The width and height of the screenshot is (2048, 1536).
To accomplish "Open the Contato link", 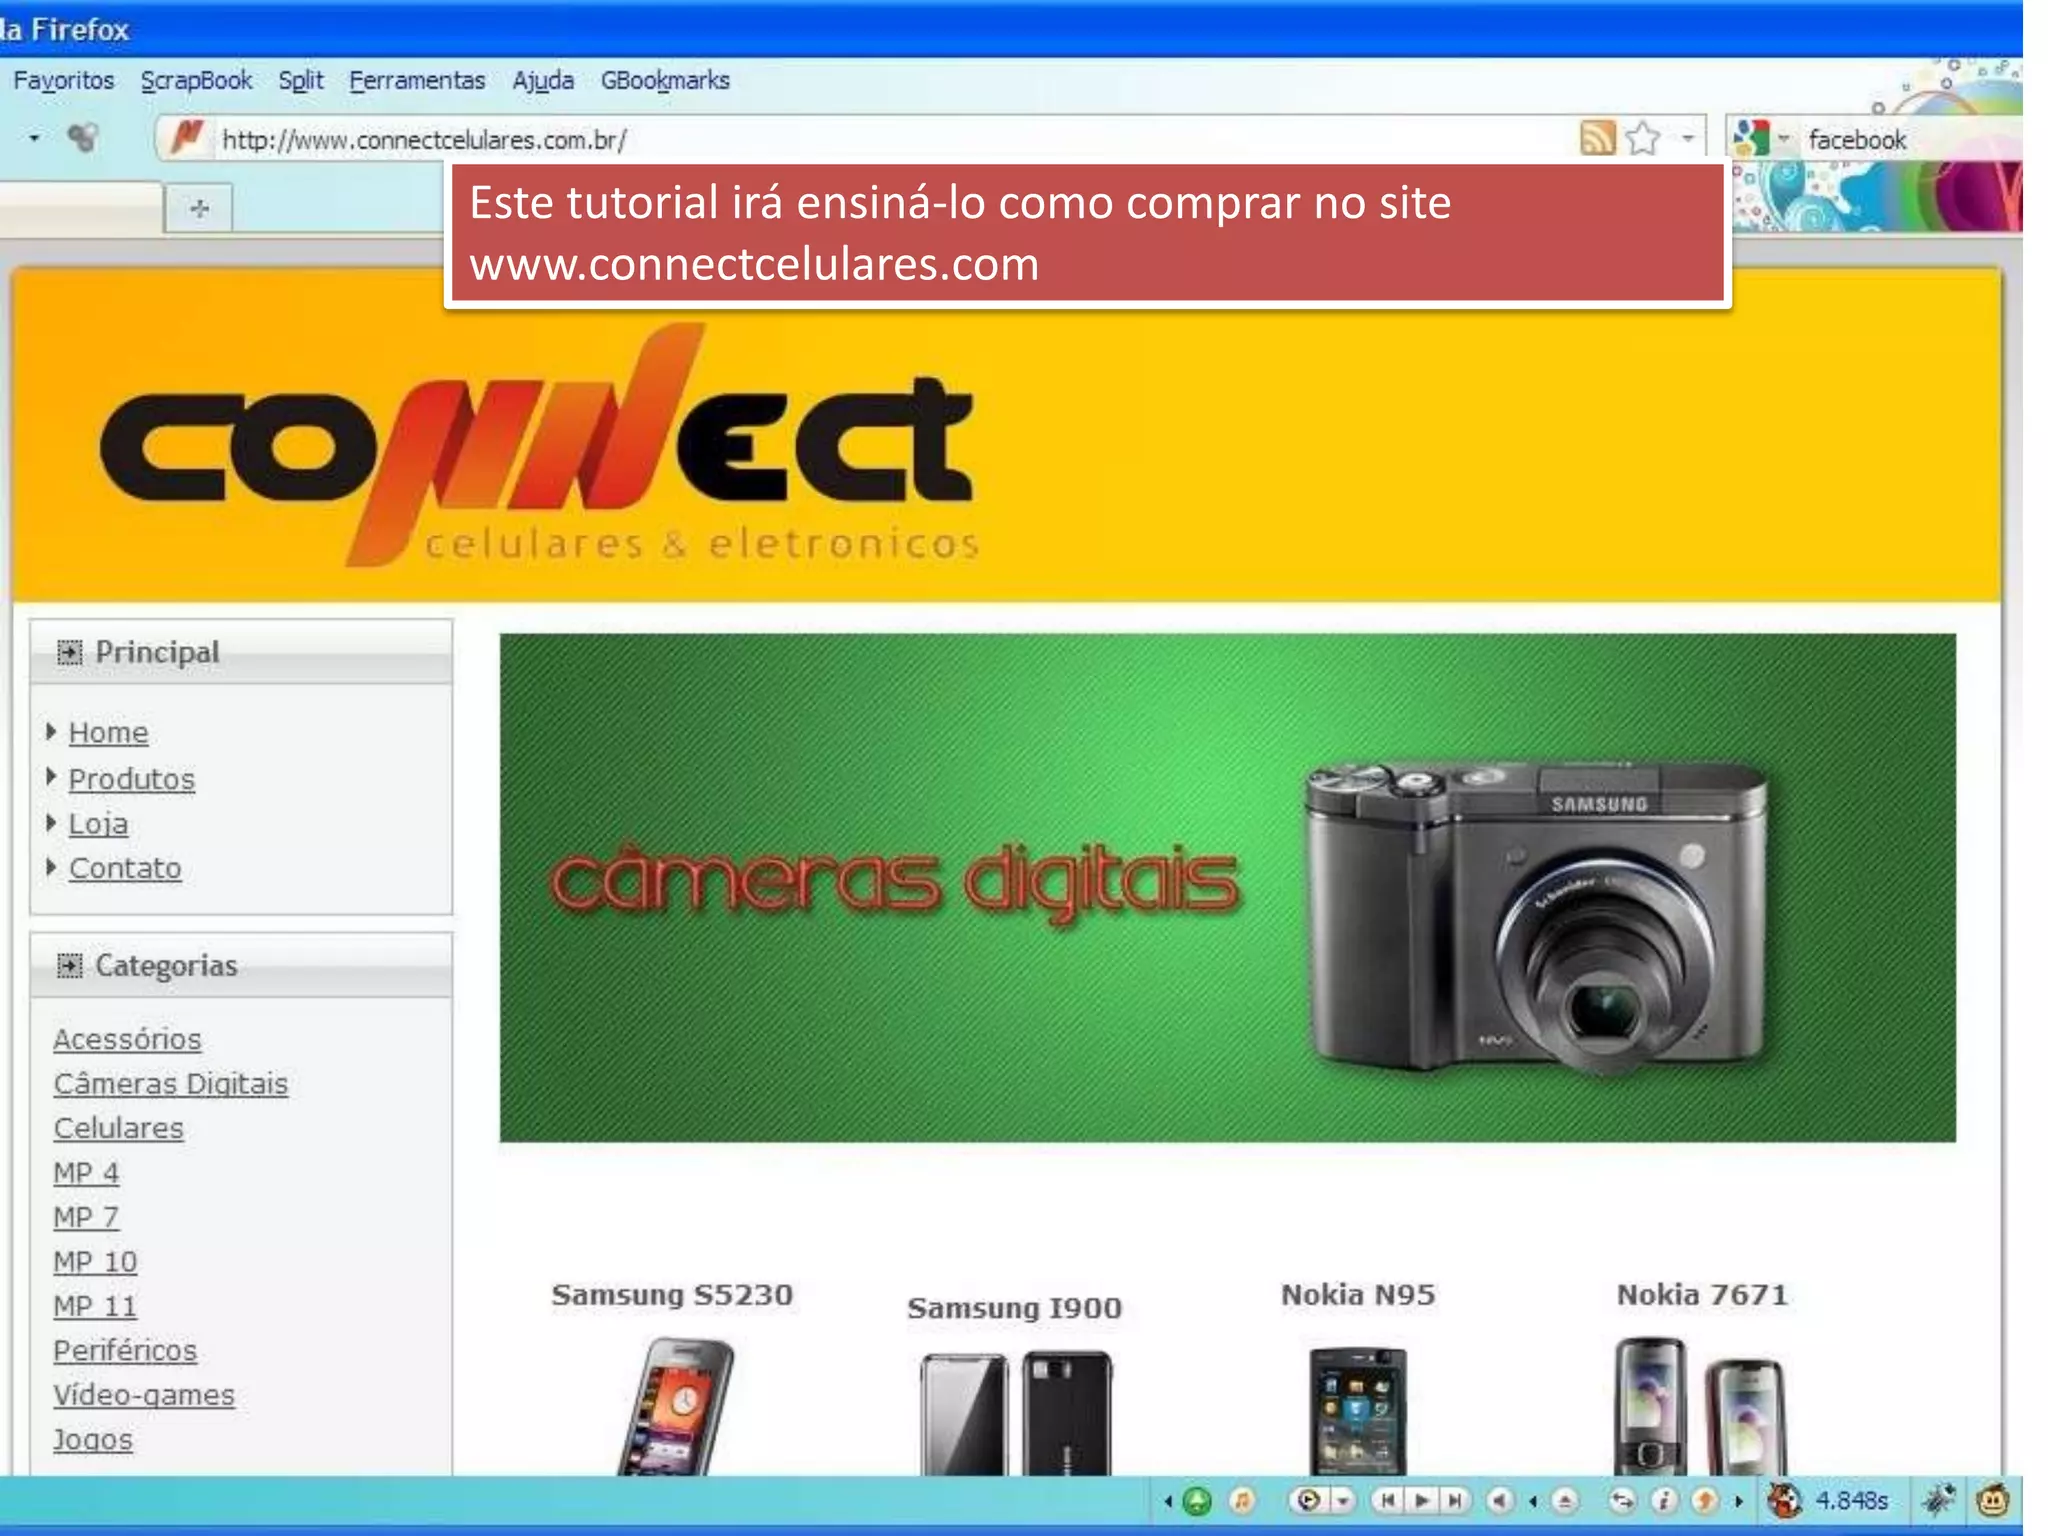I will point(125,868).
